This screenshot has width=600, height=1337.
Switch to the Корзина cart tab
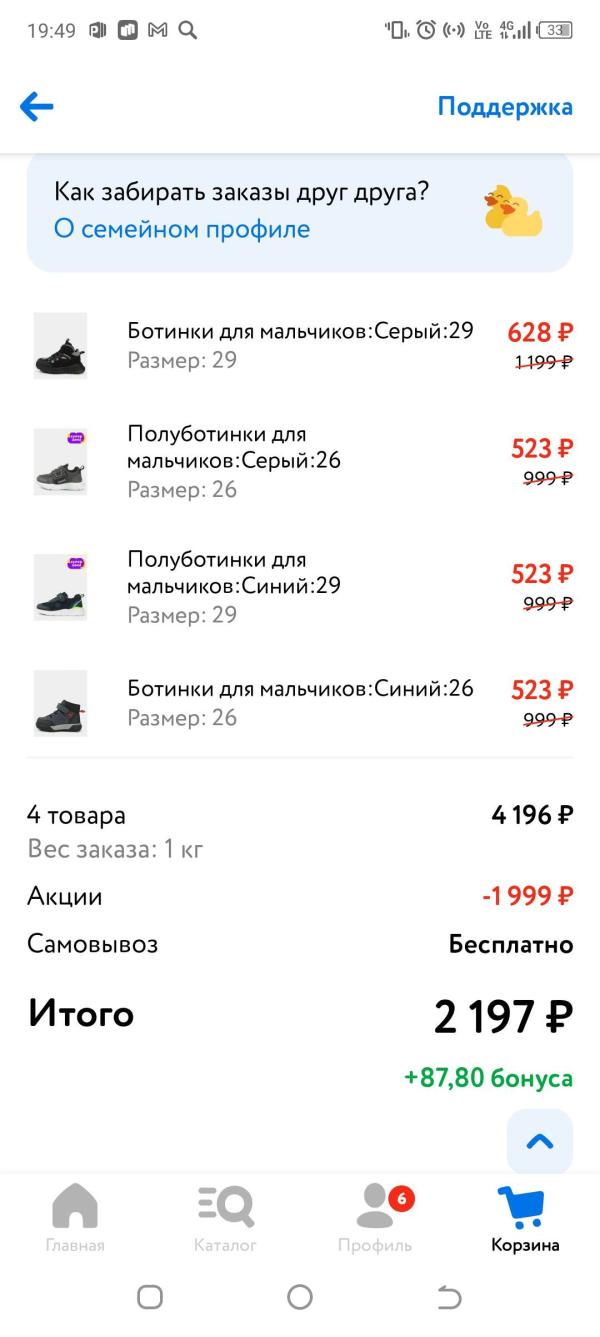[x=525, y=1217]
